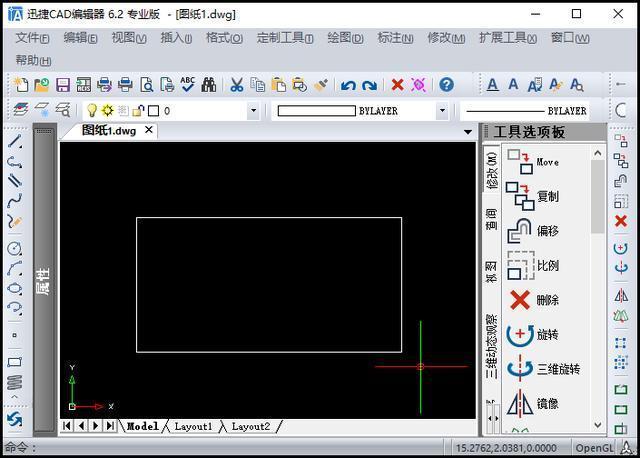Open the blue help question mark
The image size is (640, 458).
(446, 84)
